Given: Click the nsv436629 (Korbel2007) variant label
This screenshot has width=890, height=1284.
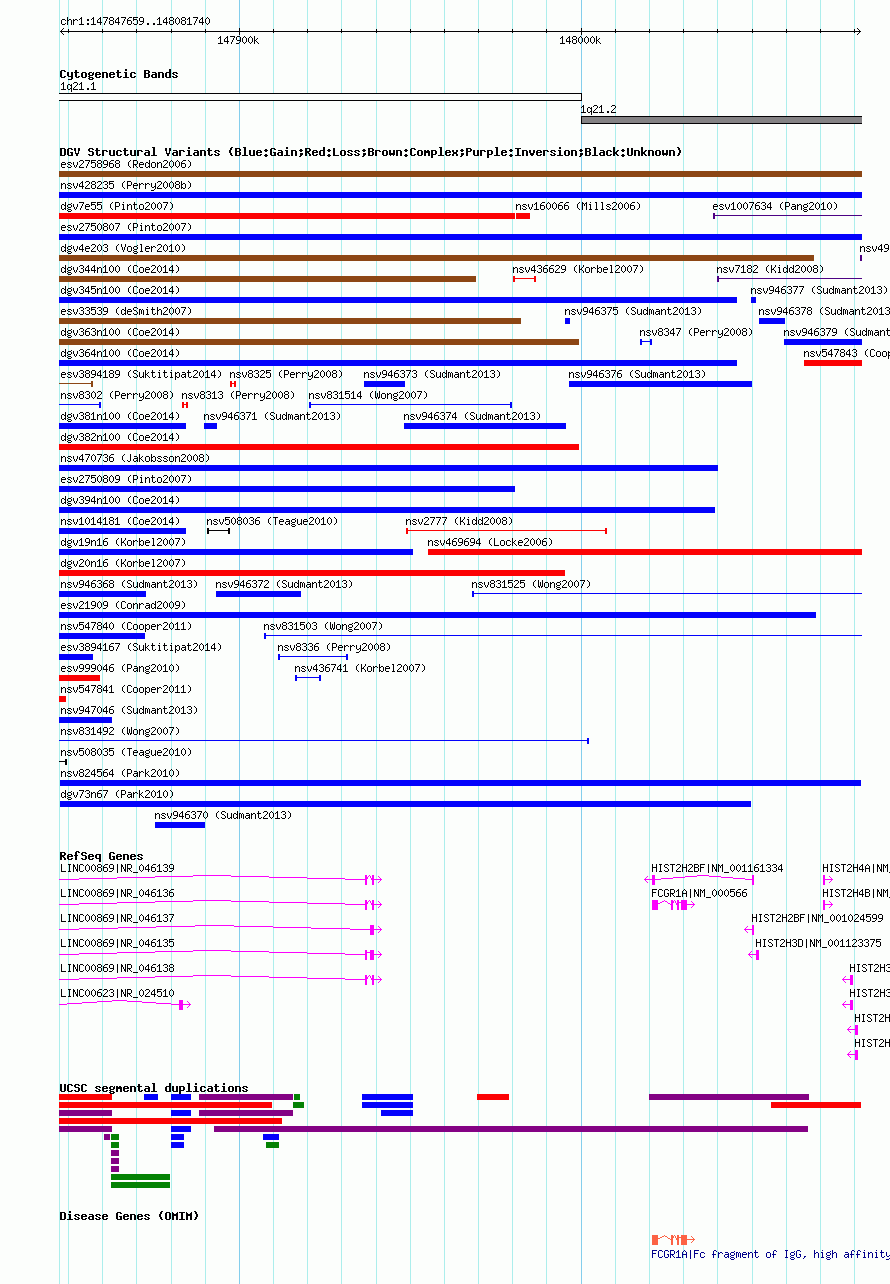Looking at the screenshot, I should coord(580,269).
